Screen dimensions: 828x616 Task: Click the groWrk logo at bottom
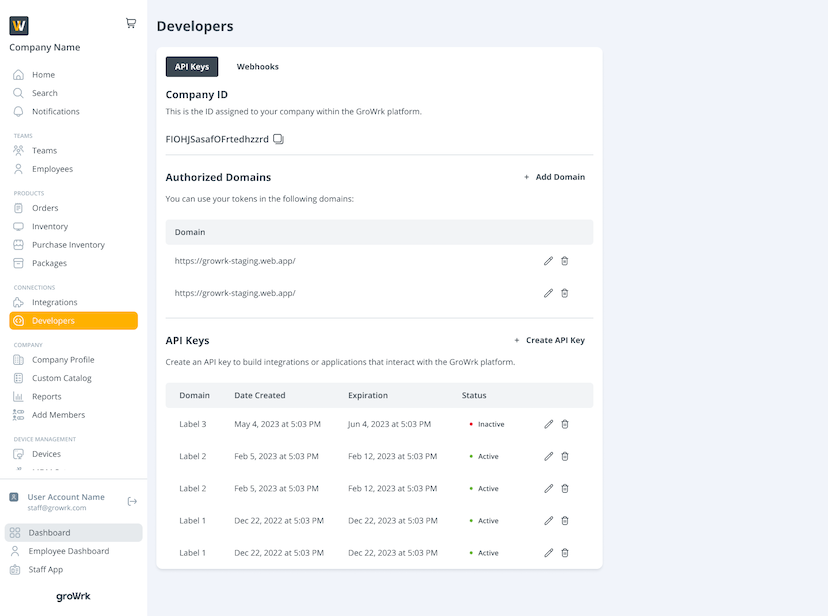pos(73,596)
